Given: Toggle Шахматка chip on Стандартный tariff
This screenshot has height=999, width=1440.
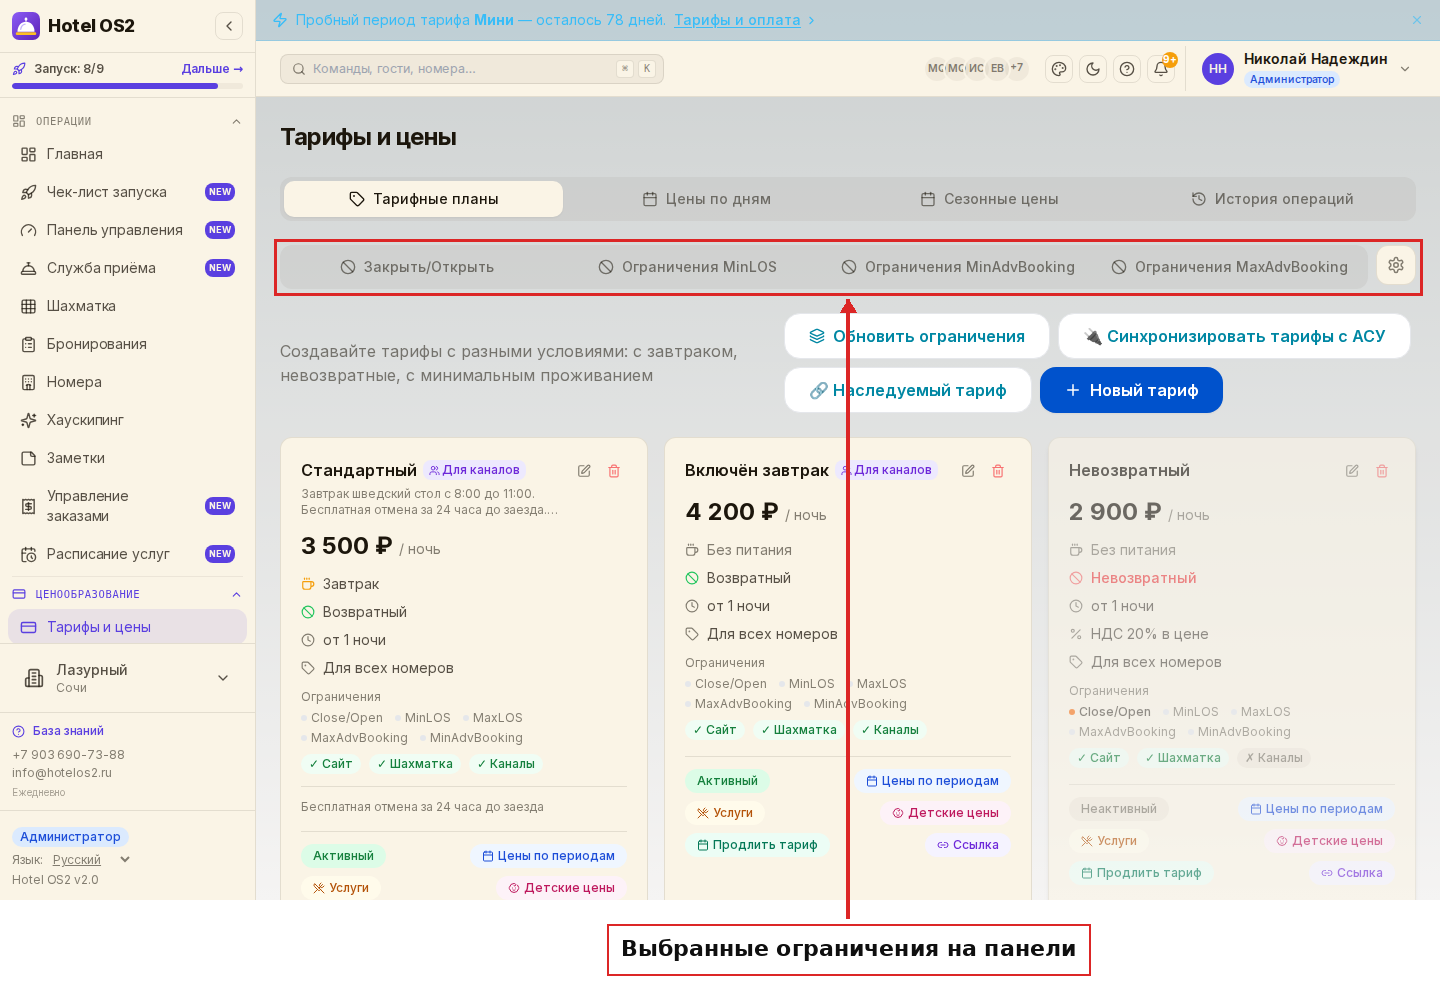Looking at the screenshot, I should tap(415, 764).
